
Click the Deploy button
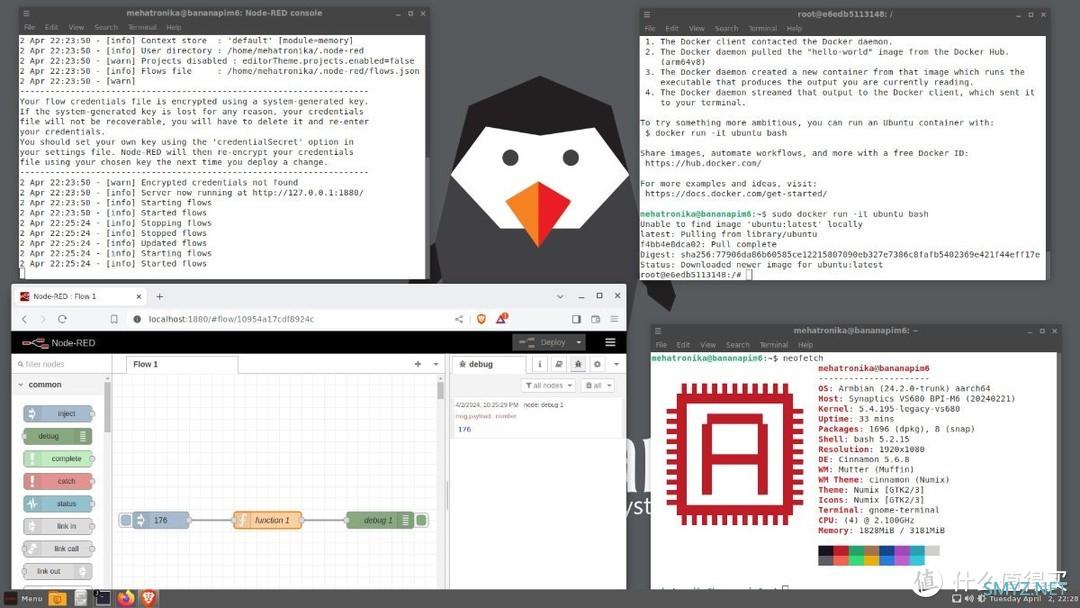point(543,342)
